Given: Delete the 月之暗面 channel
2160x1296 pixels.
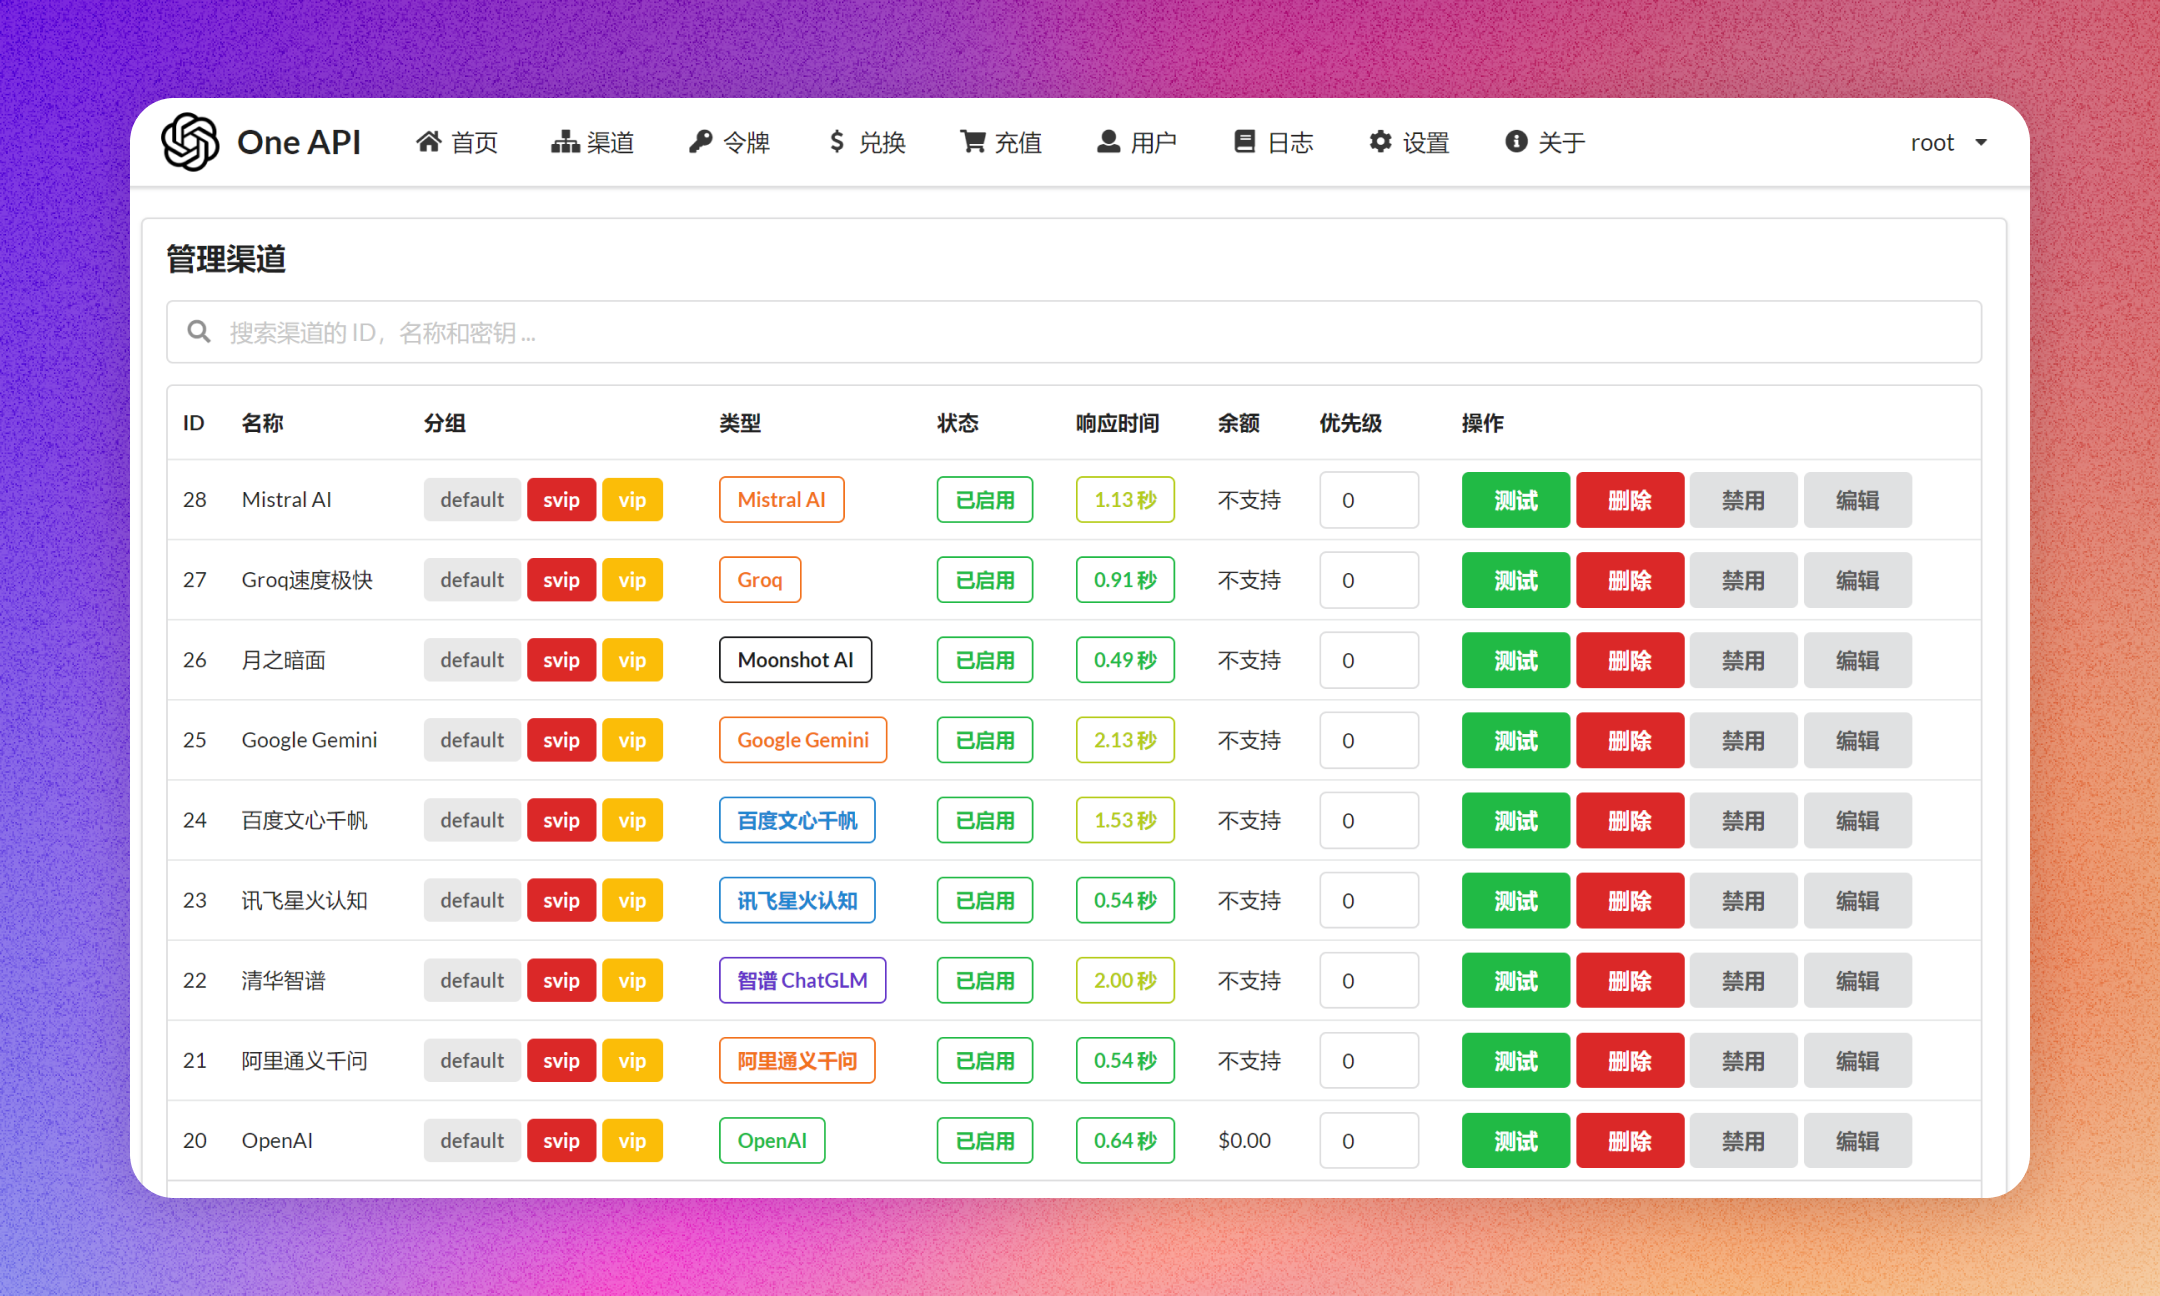Looking at the screenshot, I should coord(1630,660).
